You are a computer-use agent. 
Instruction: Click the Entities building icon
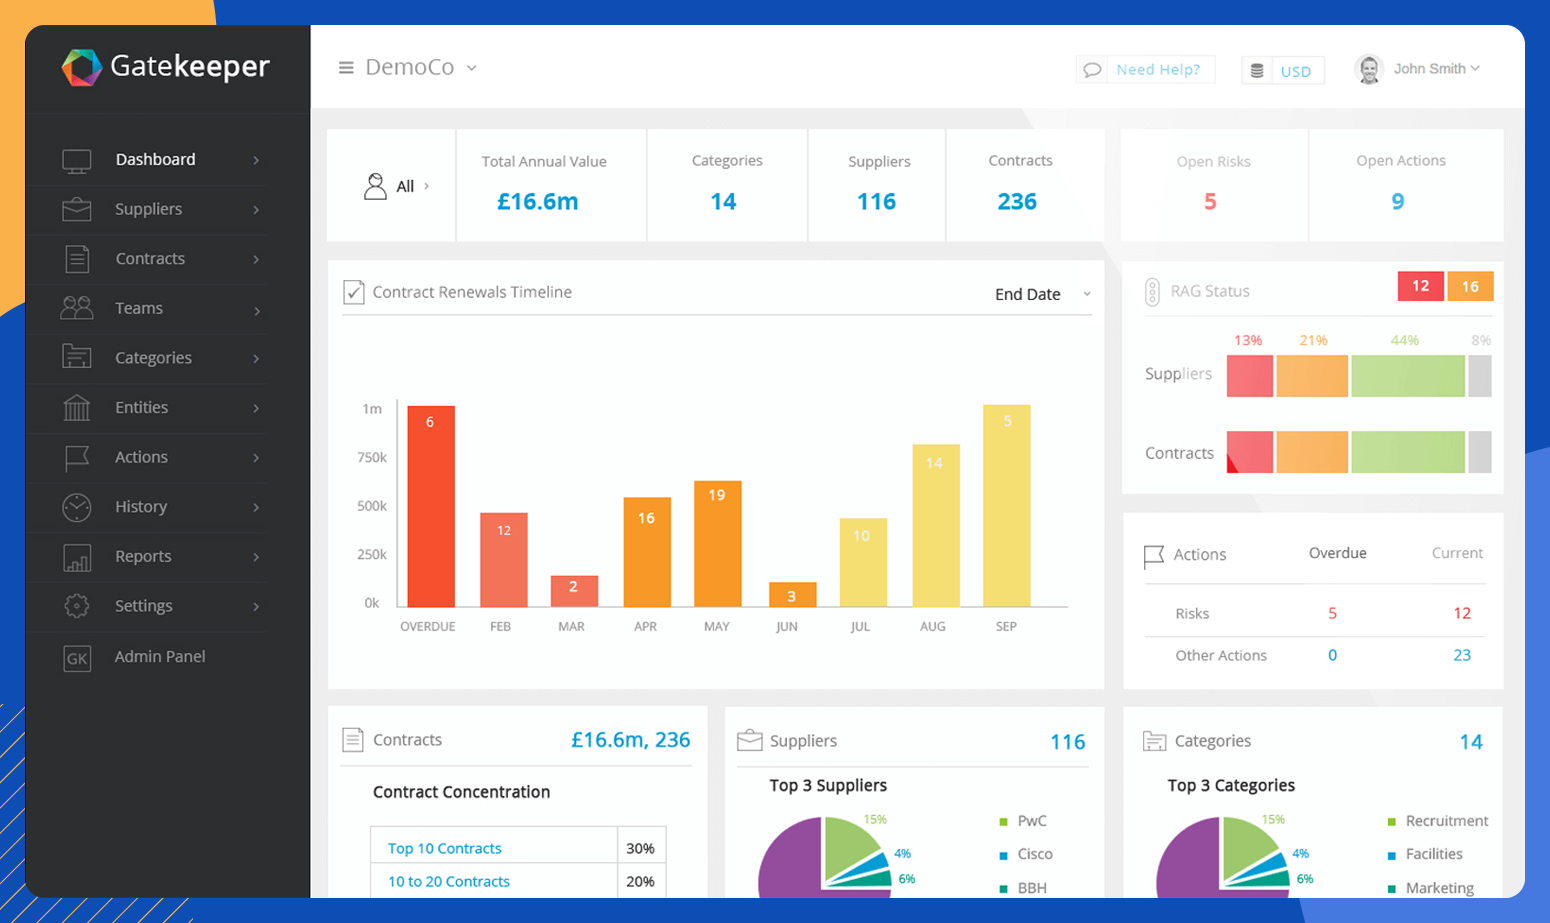pyautogui.click(x=76, y=407)
